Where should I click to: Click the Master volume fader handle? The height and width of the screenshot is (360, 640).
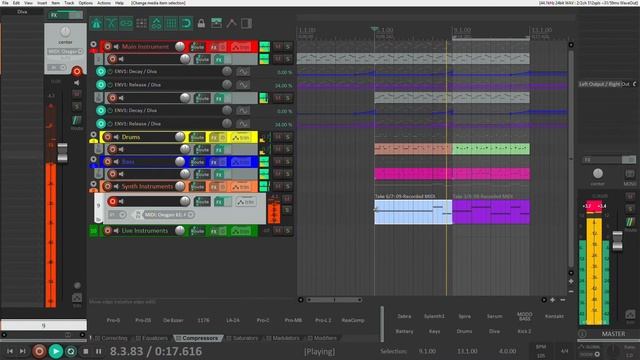pos(618,241)
